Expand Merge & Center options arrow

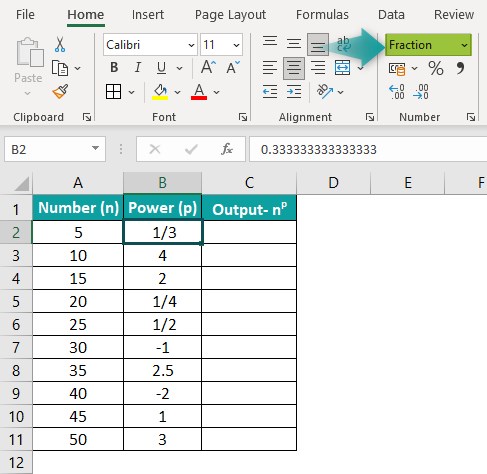click(360, 68)
